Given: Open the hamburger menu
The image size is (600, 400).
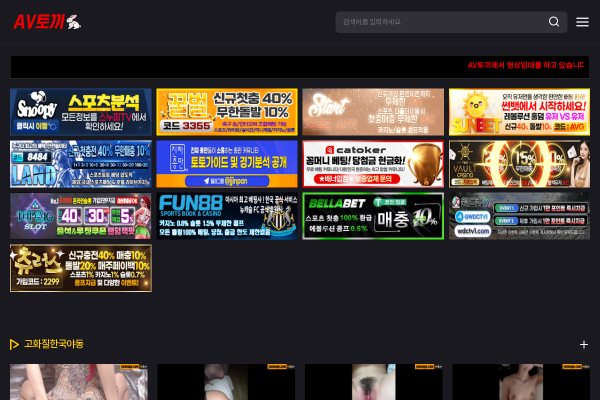Looking at the screenshot, I should click(x=582, y=22).
